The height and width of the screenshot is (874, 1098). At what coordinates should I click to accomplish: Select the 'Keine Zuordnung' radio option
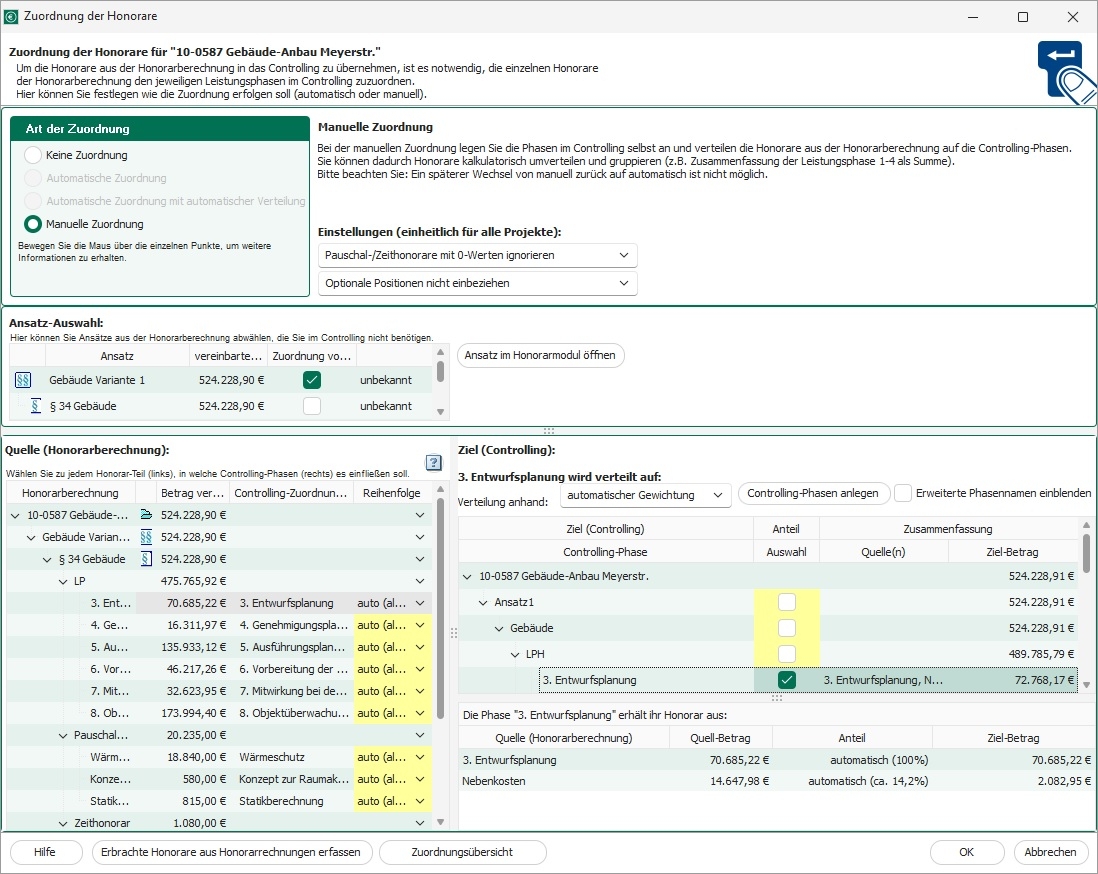tap(33, 155)
